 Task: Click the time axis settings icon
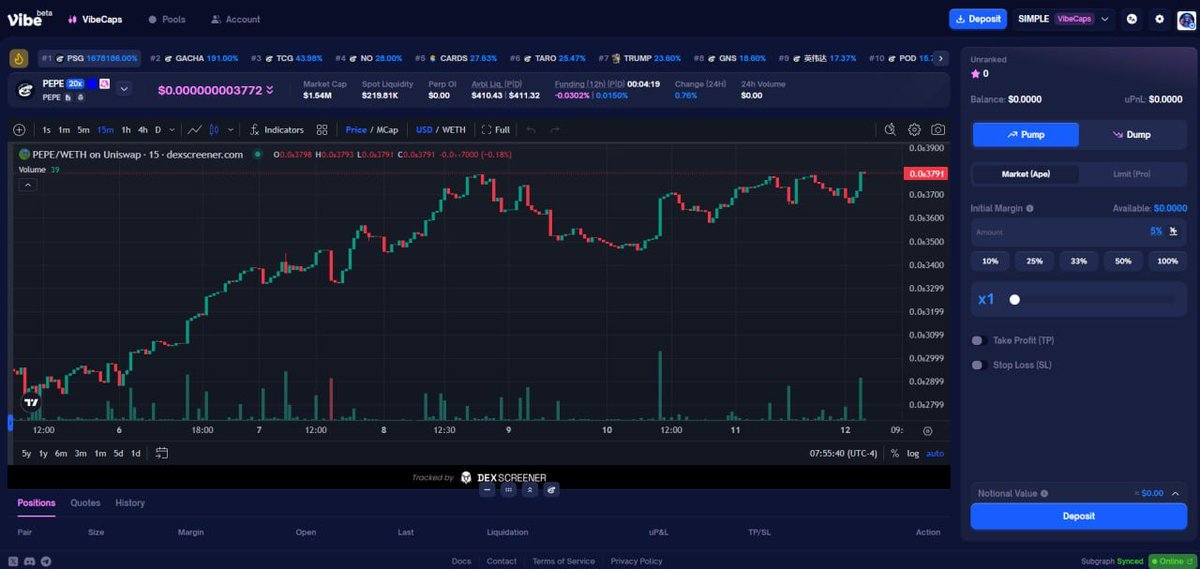click(927, 431)
